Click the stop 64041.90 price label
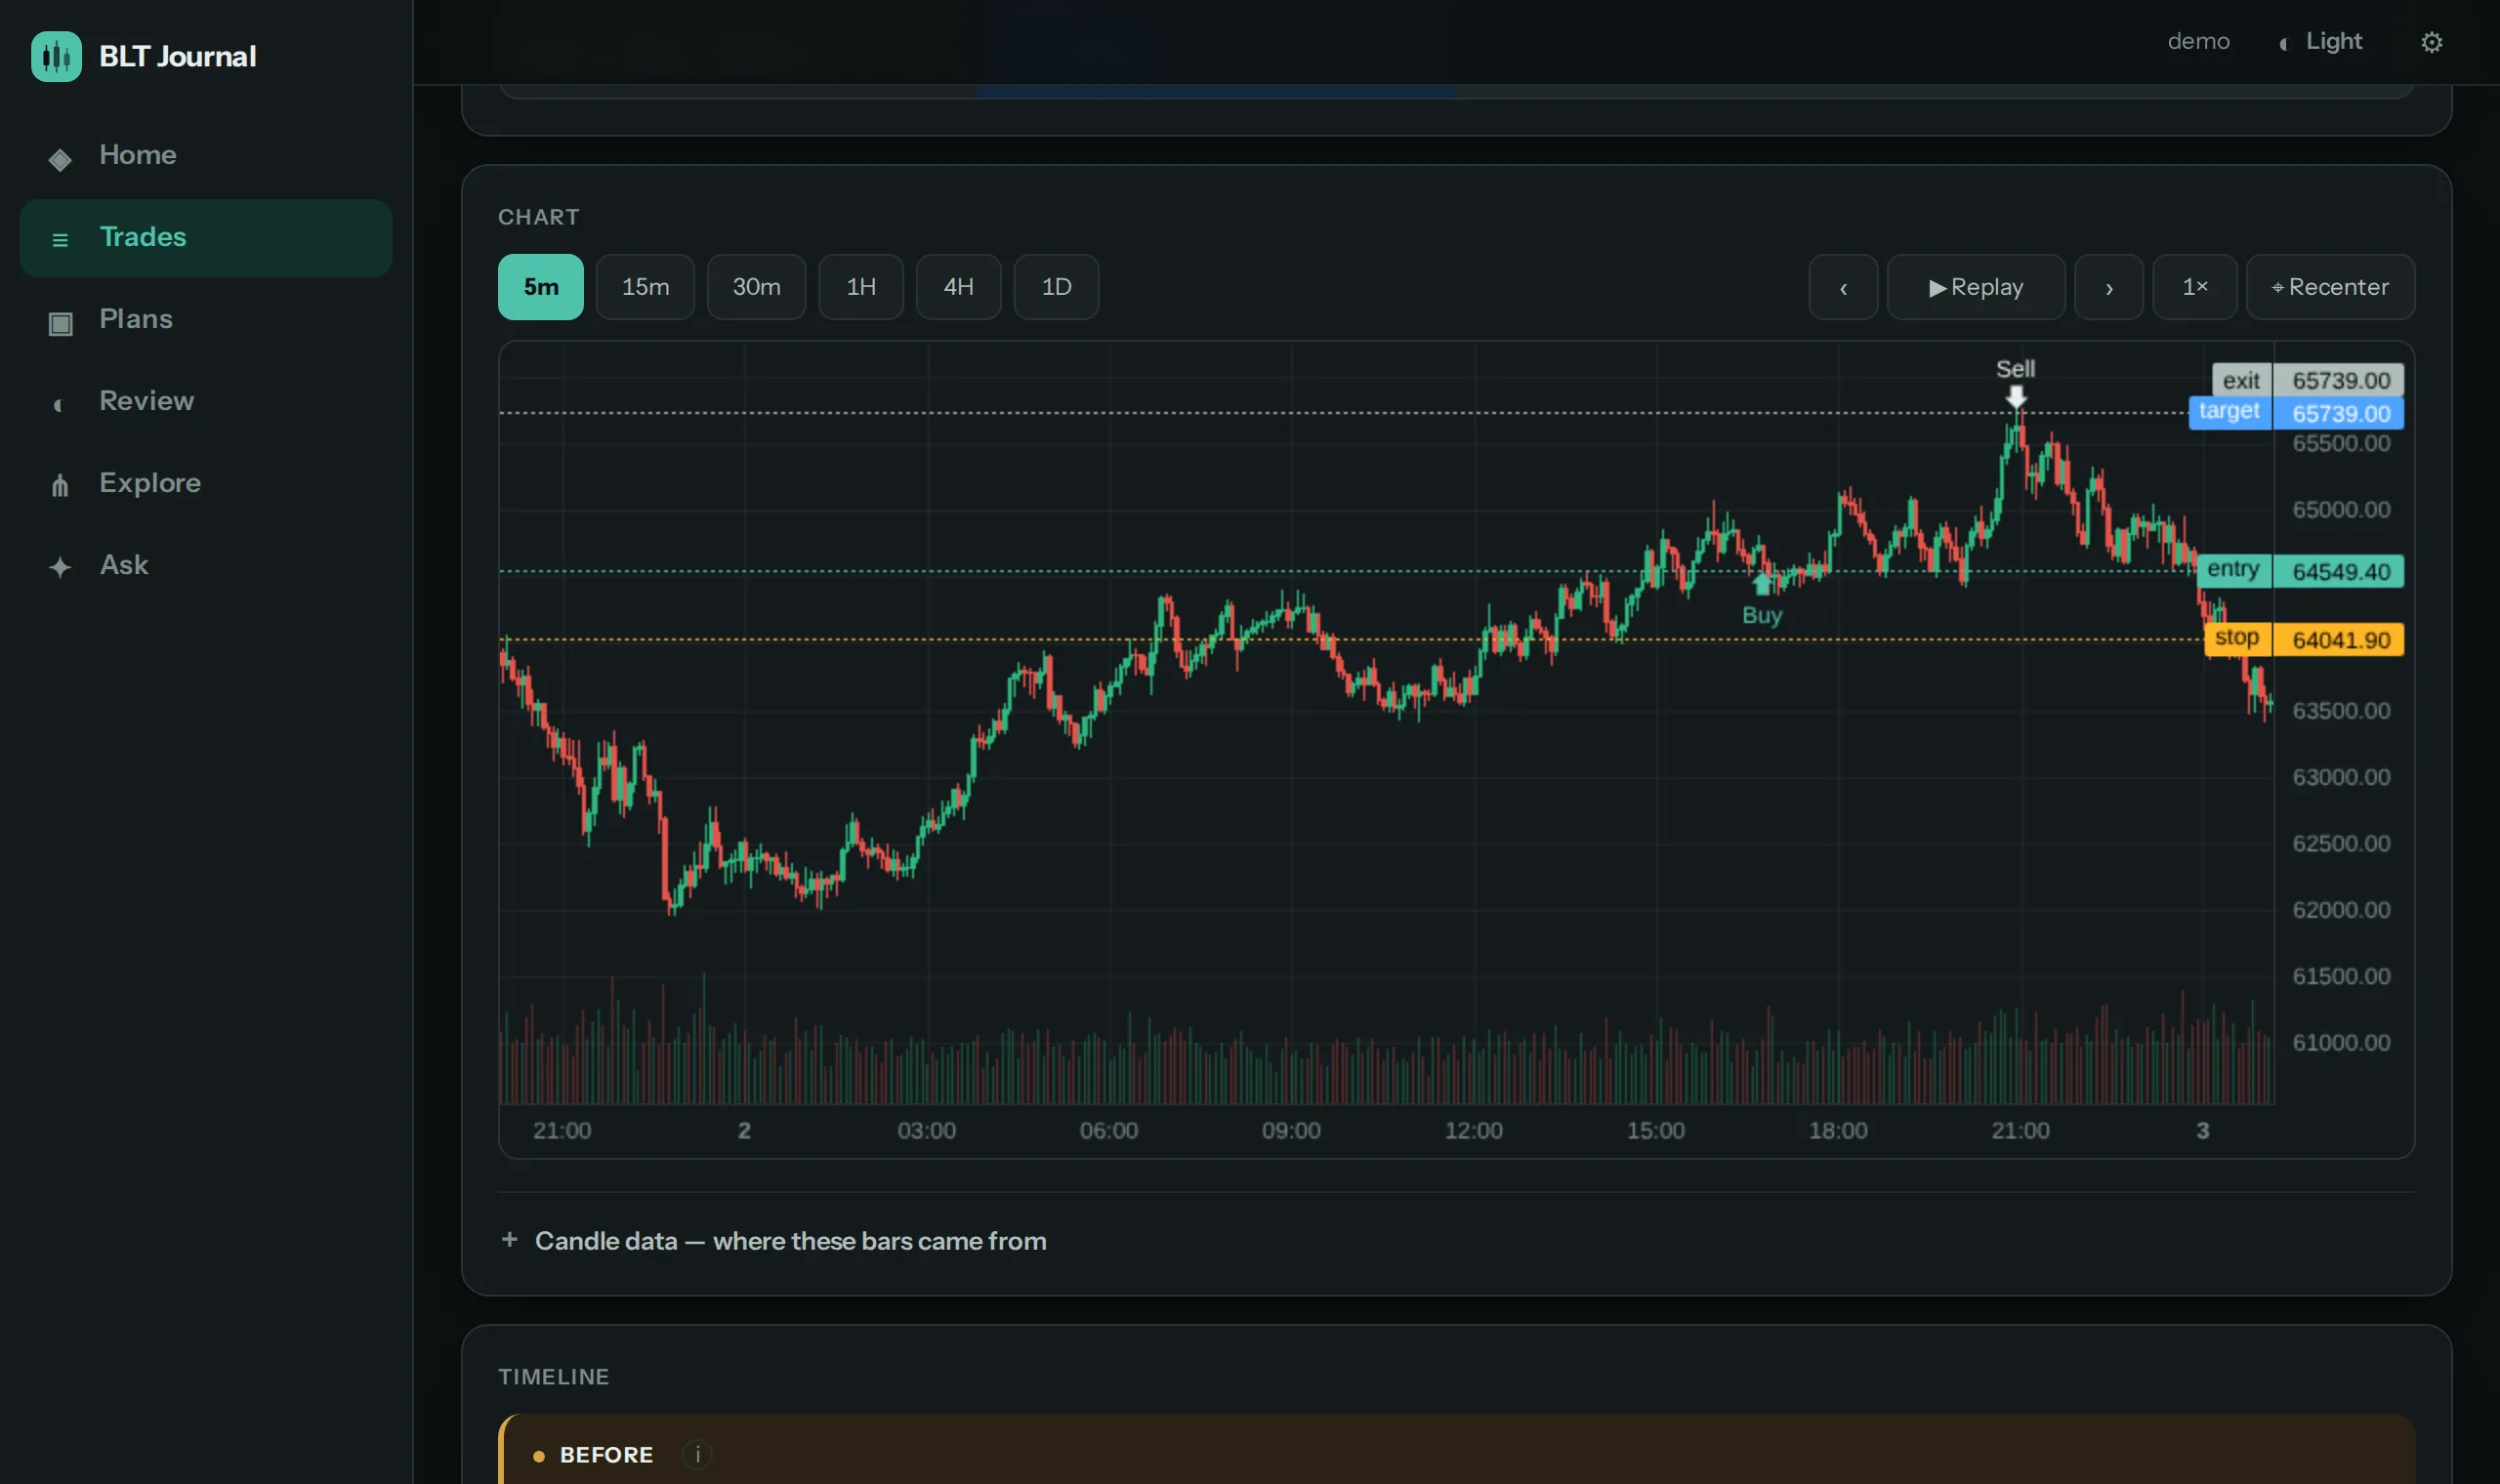This screenshot has width=2500, height=1484. point(2304,640)
